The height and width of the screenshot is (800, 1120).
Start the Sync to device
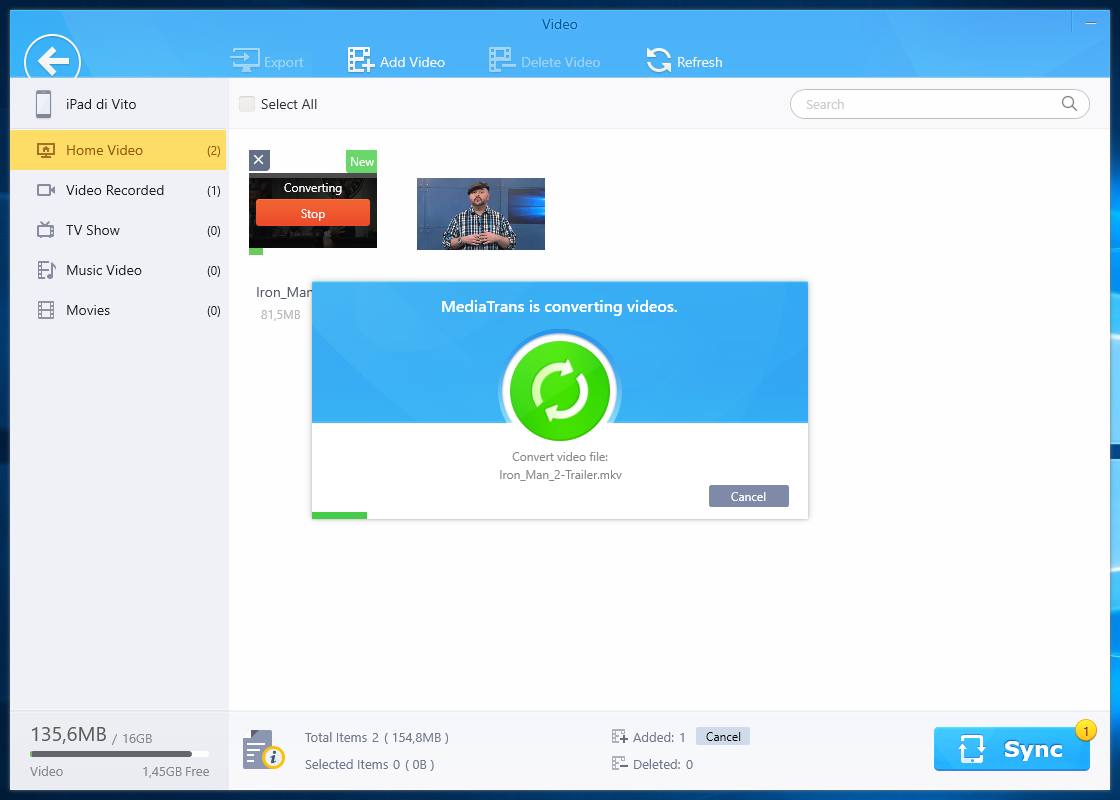tap(1011, 749)
